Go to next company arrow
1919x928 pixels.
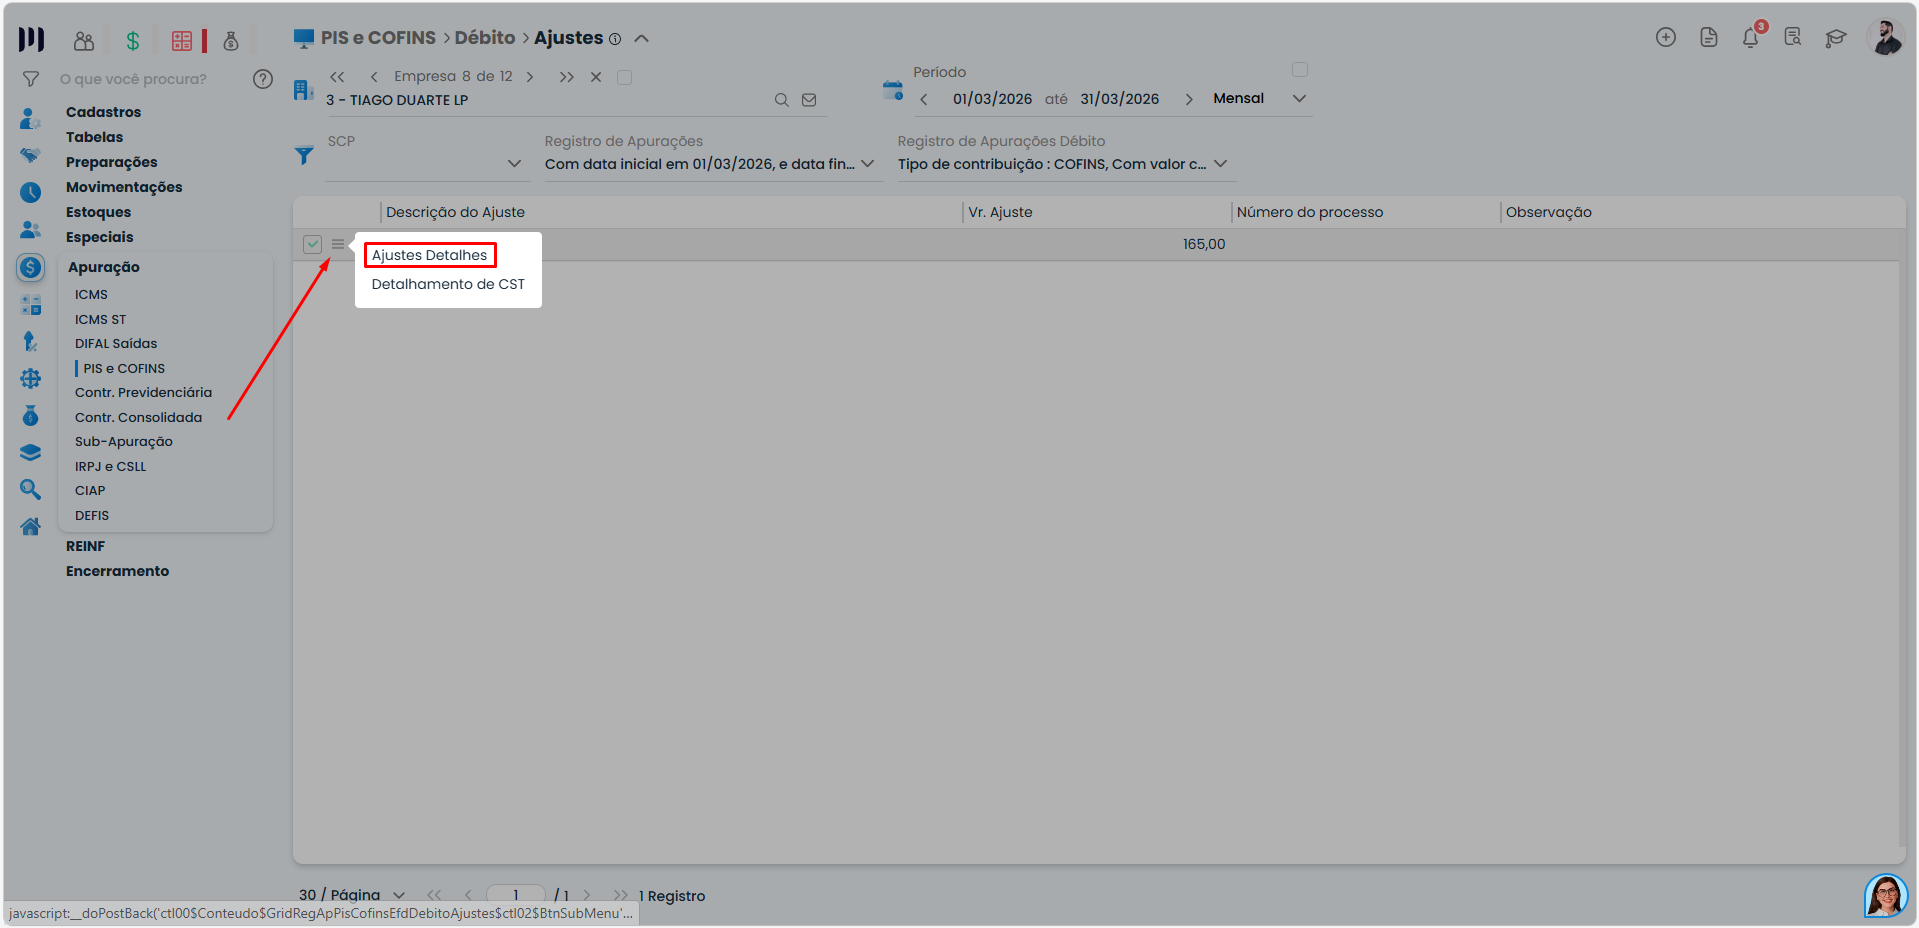530,77
